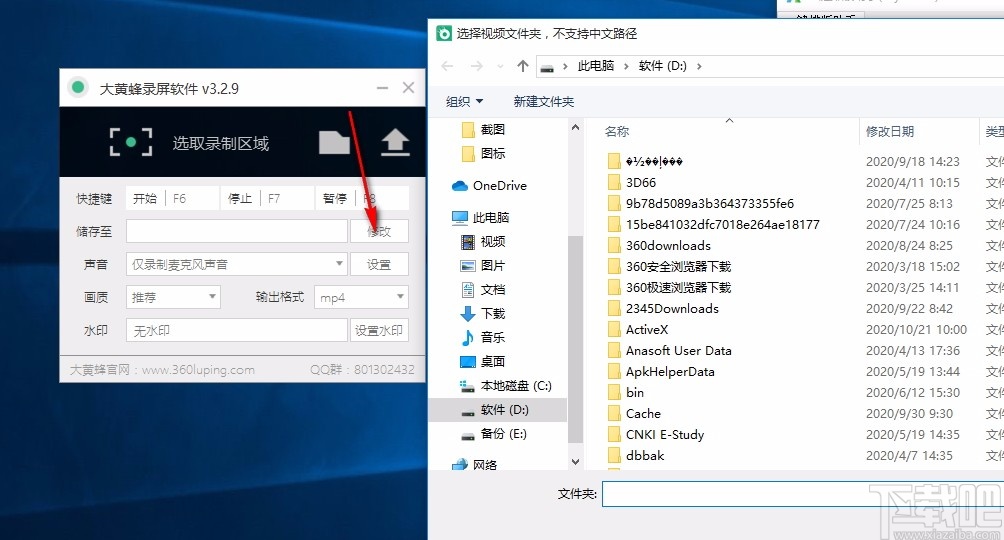Open the www.360luping.com website link
The image size is (1004, 540).
coord(198,370)
